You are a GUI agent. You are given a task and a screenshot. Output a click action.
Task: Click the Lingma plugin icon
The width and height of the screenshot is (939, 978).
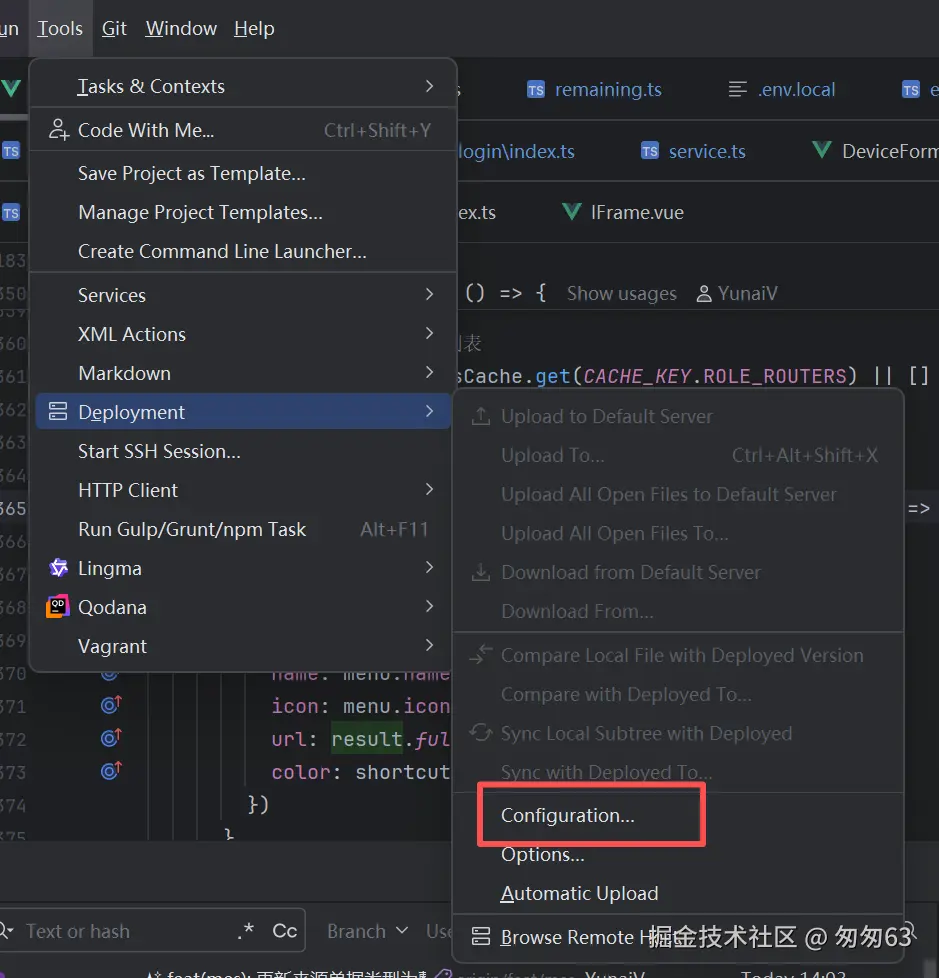pos(59,568)
